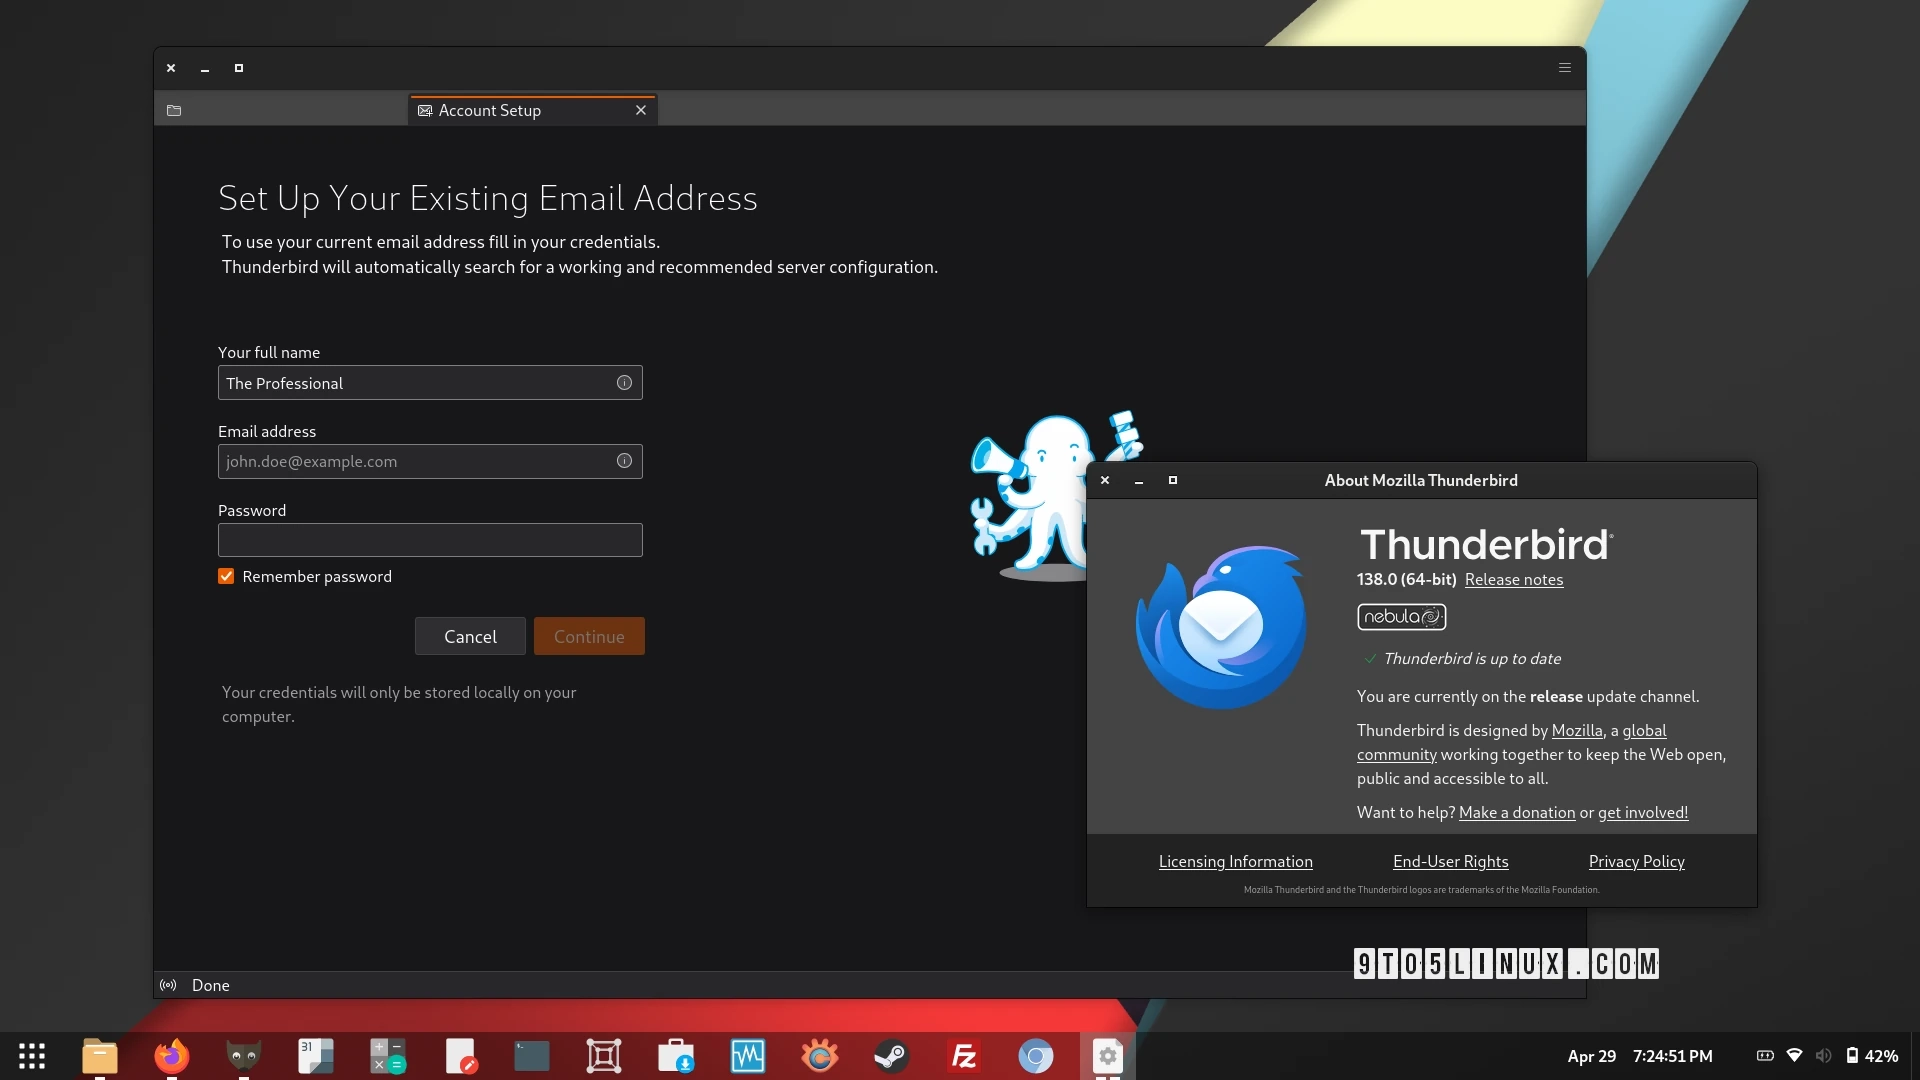Open the app grid launcher
Screen dimensions: 1920x1080
(x=32, y=1056)
